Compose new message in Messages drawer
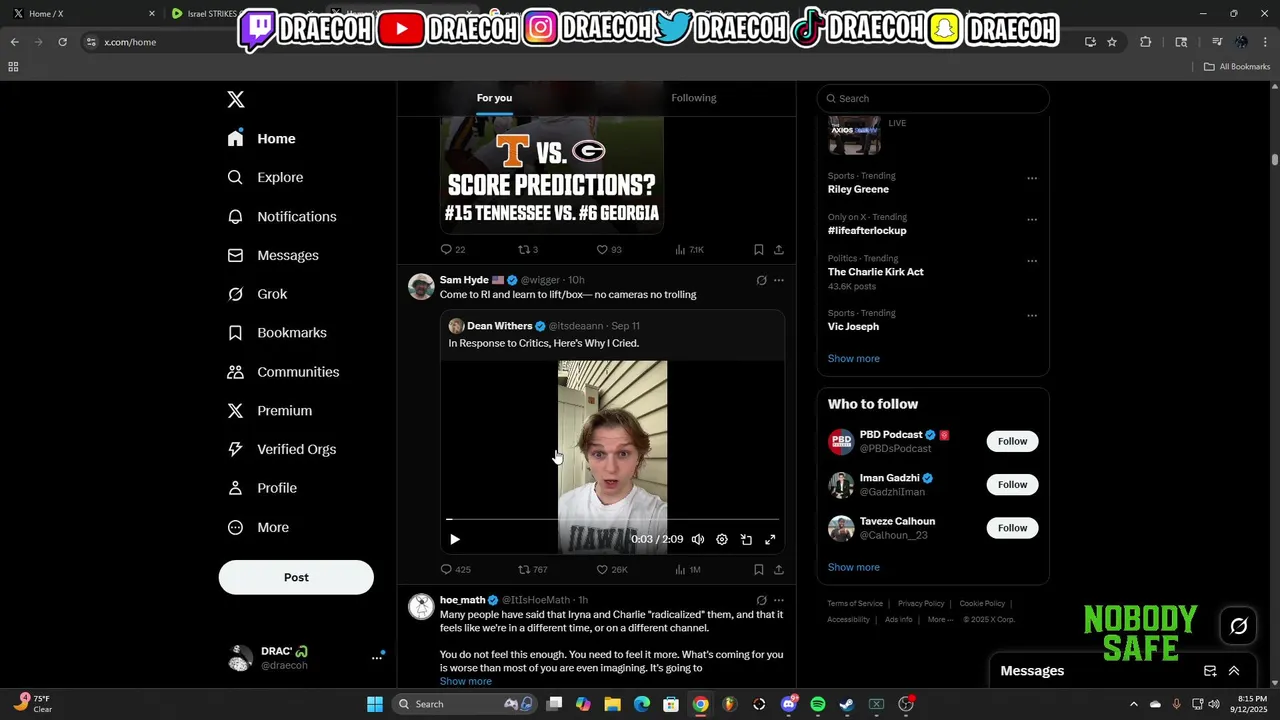1280x720 pixels. tap(1210, 671)
